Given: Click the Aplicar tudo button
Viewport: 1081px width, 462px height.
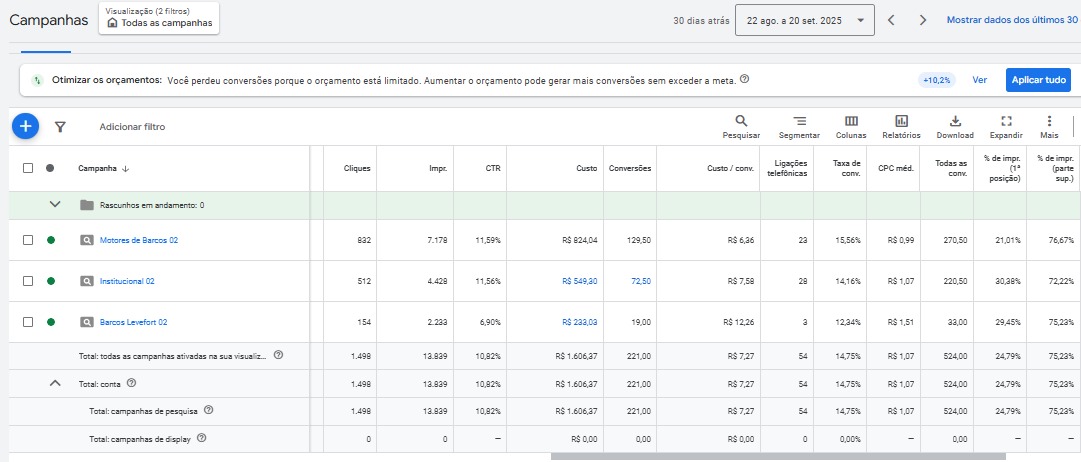Looking at the screenshot, I should click(x=1037, y=79).
